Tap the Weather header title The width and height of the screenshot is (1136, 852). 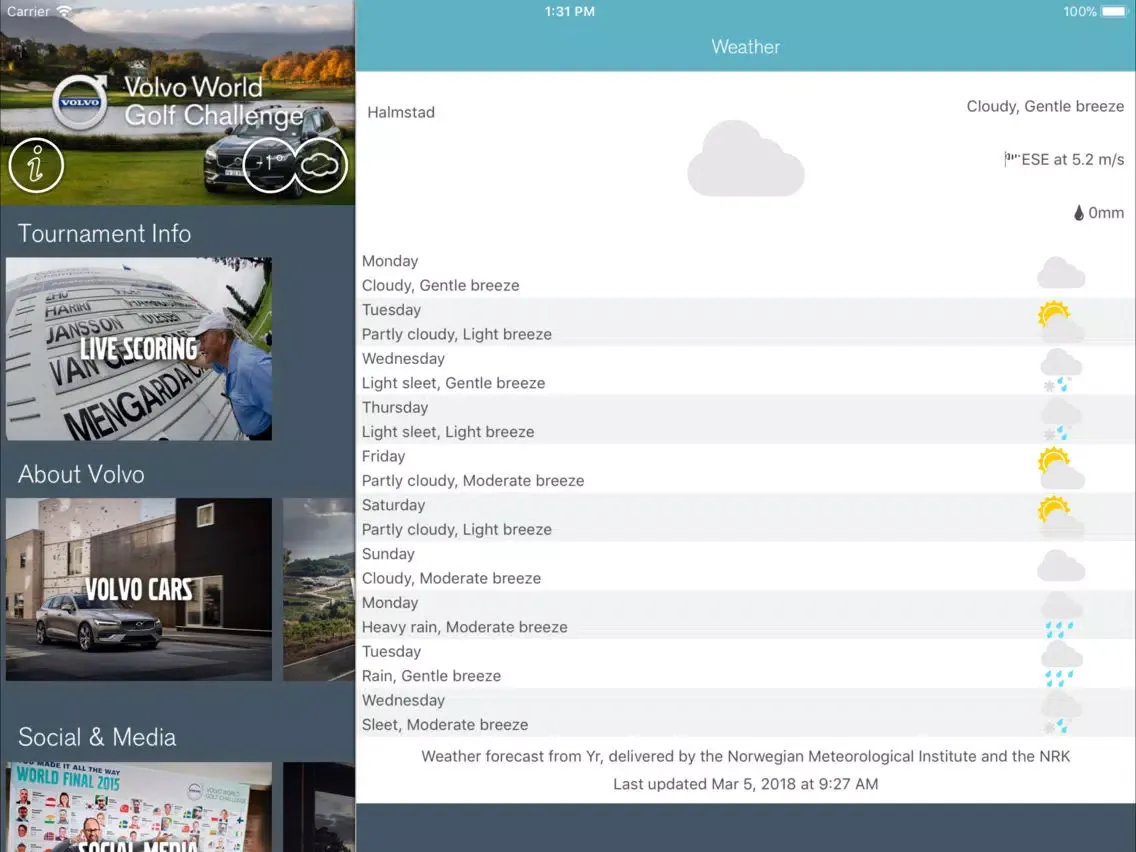746,47
